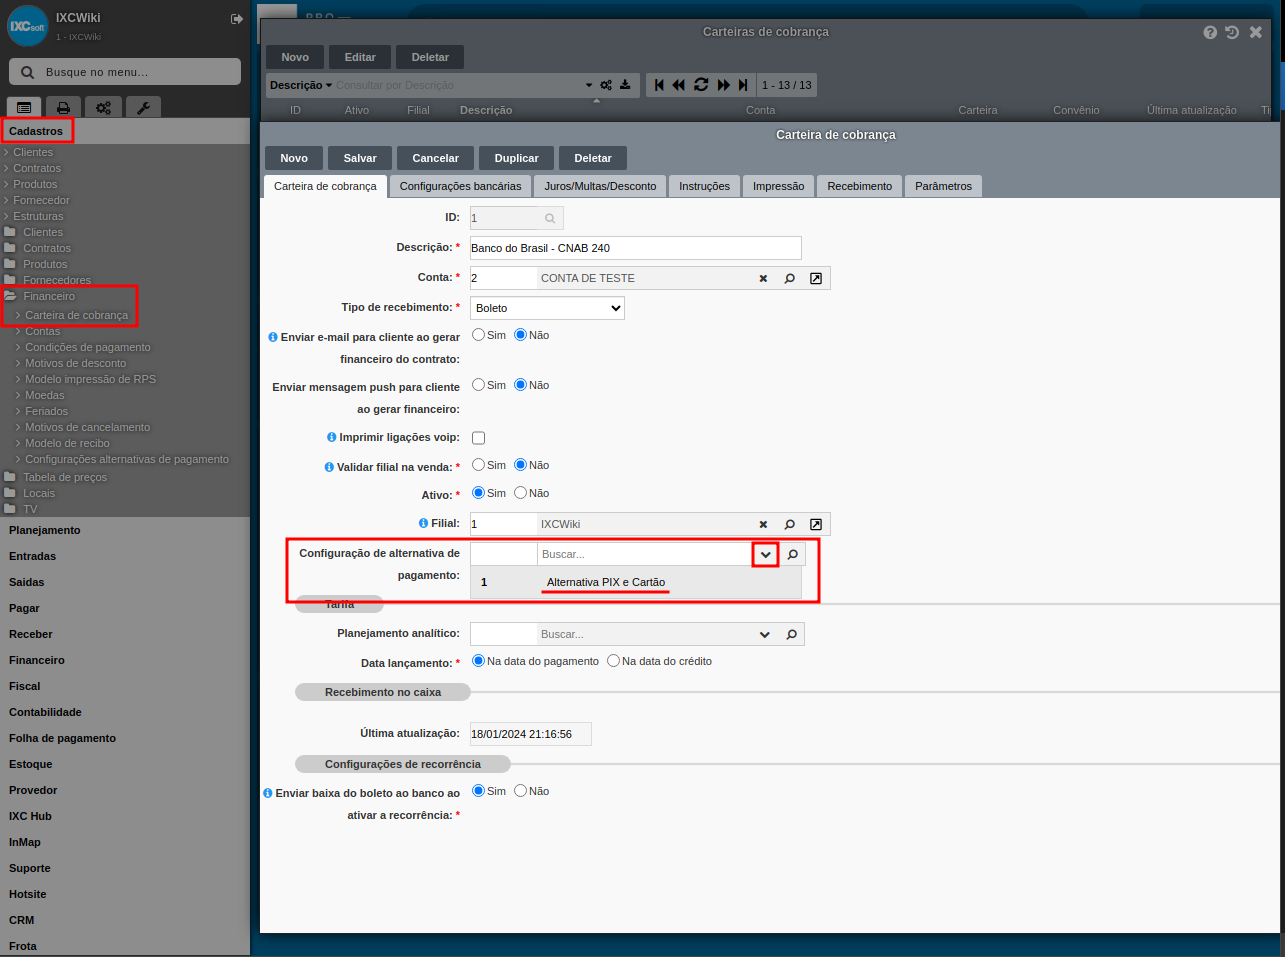
Task: Open the wrench tools icon tab in sidebar
Action: point(143,107)
